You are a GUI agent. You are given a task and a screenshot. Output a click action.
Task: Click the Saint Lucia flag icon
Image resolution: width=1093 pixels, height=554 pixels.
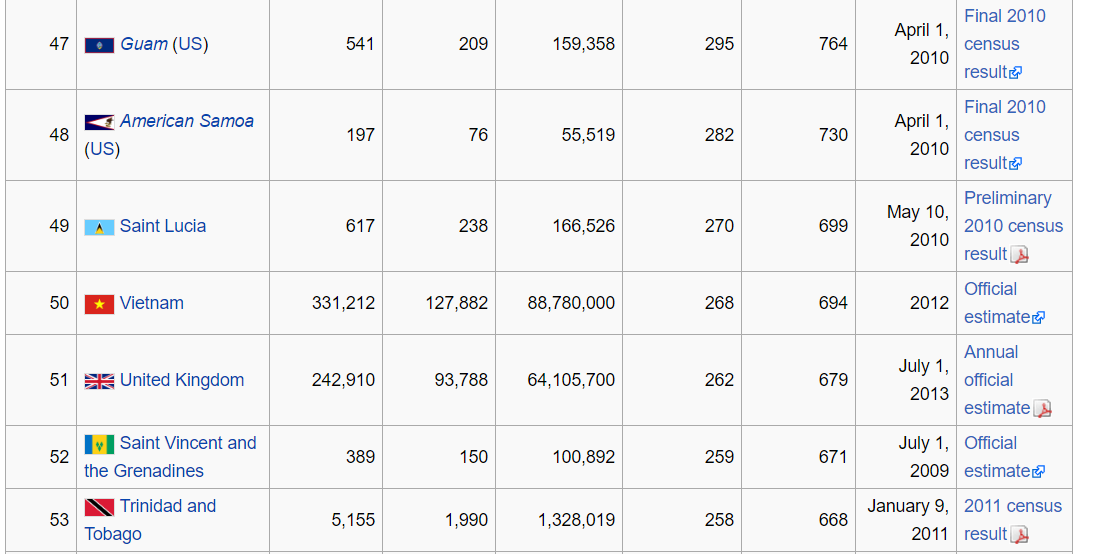pyautogui.click(x=99, y=227)
